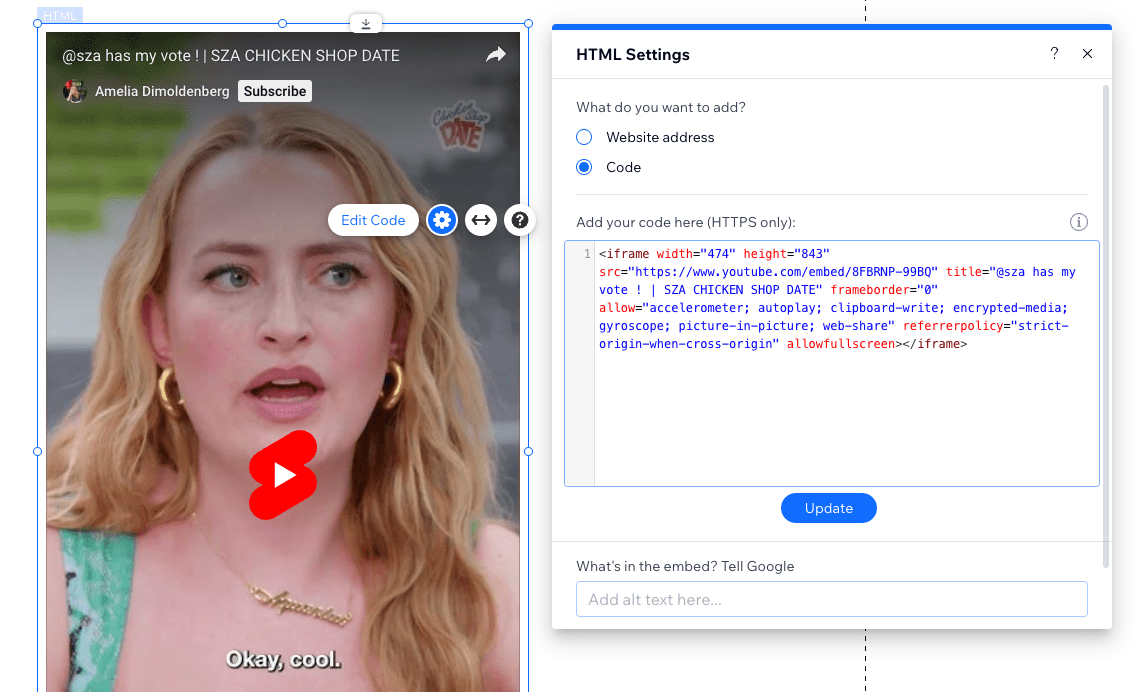Click the Update button
The width and height of the screenshot is (1144, 692).
point(829,508)
